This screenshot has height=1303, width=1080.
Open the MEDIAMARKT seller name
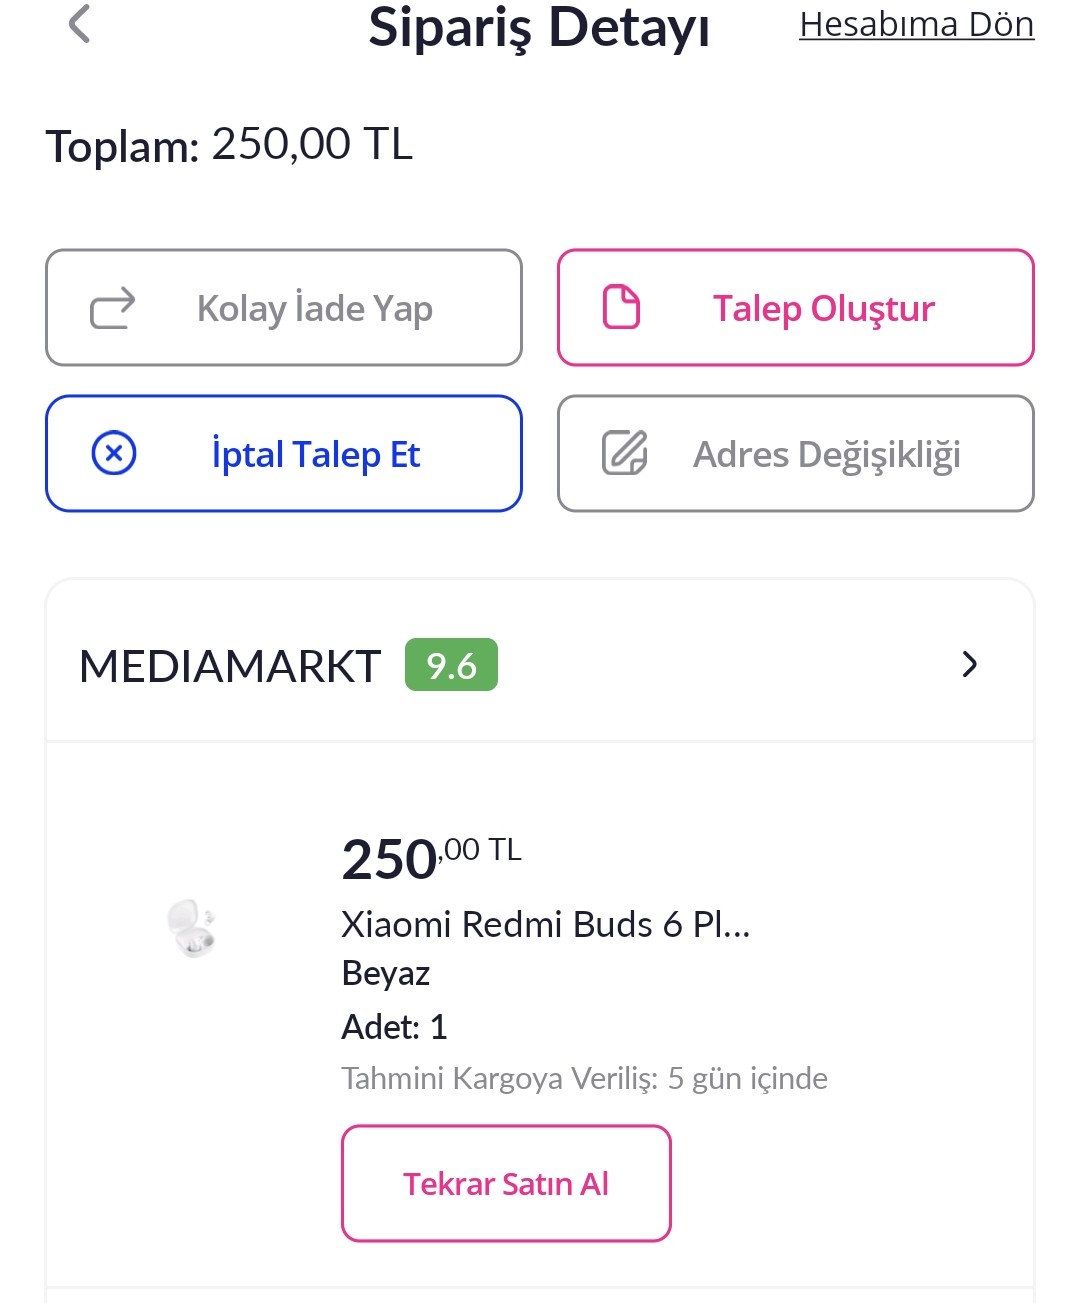tap(230, 666)
